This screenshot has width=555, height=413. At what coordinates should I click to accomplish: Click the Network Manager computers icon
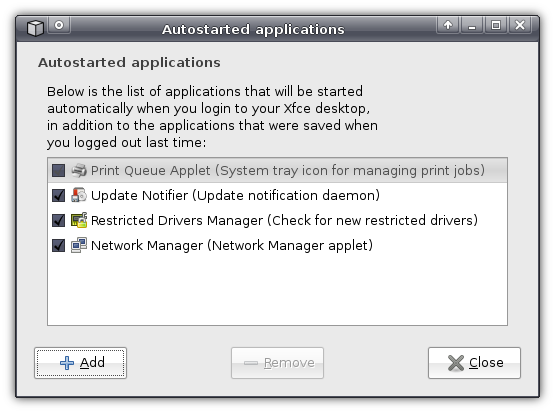79,245
